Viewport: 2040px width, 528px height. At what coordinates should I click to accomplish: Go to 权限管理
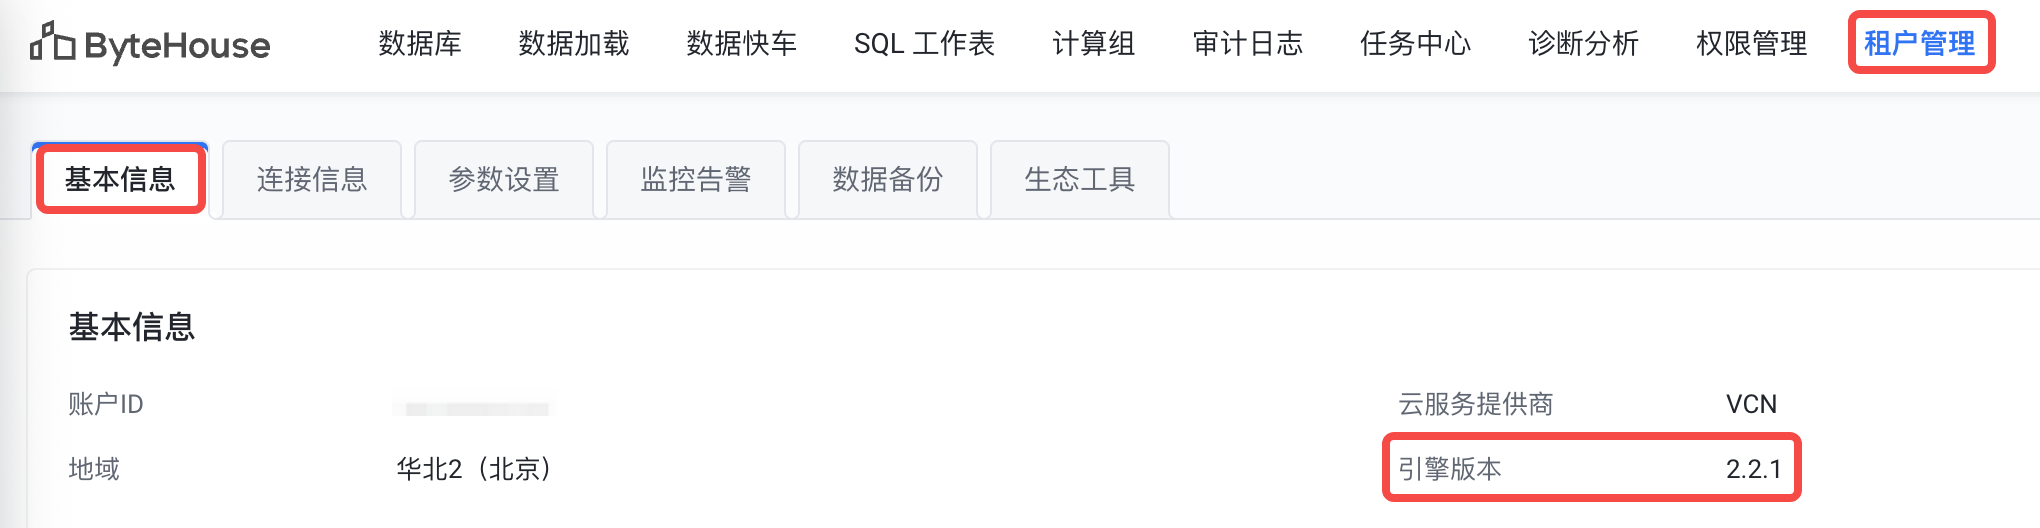(x=1752, y=44)
